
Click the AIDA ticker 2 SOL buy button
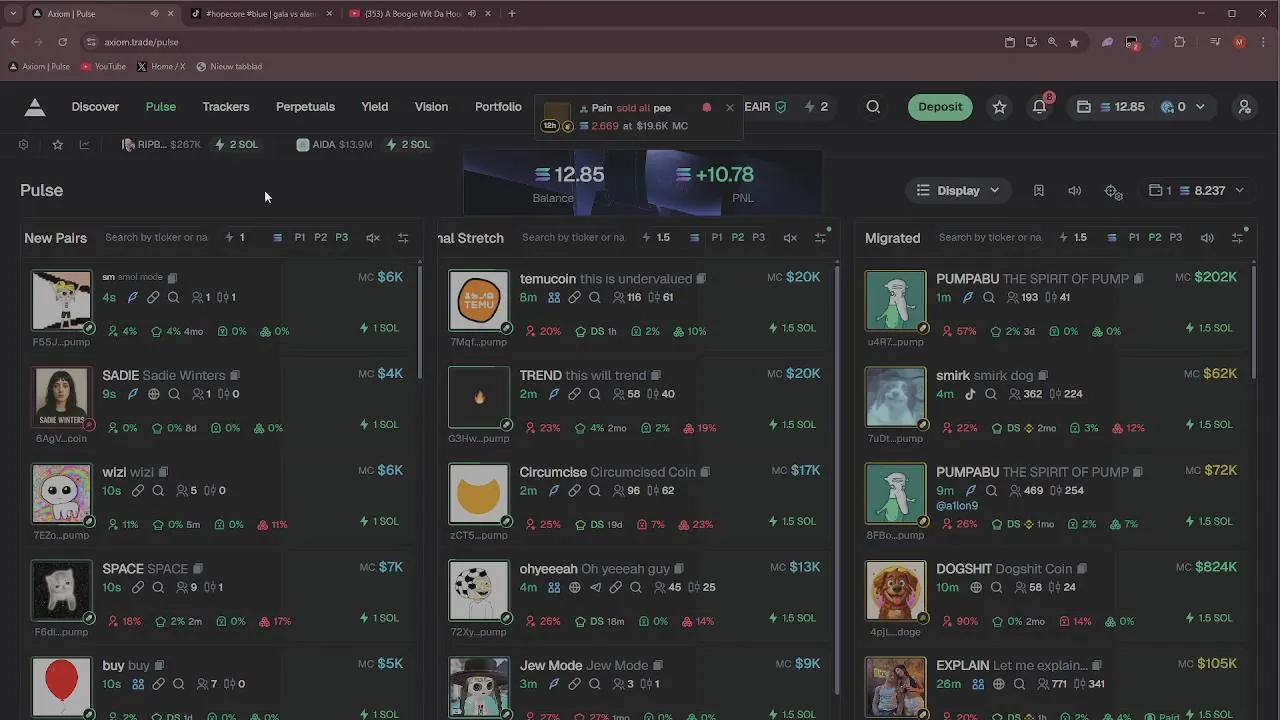[x=408, y=145]
